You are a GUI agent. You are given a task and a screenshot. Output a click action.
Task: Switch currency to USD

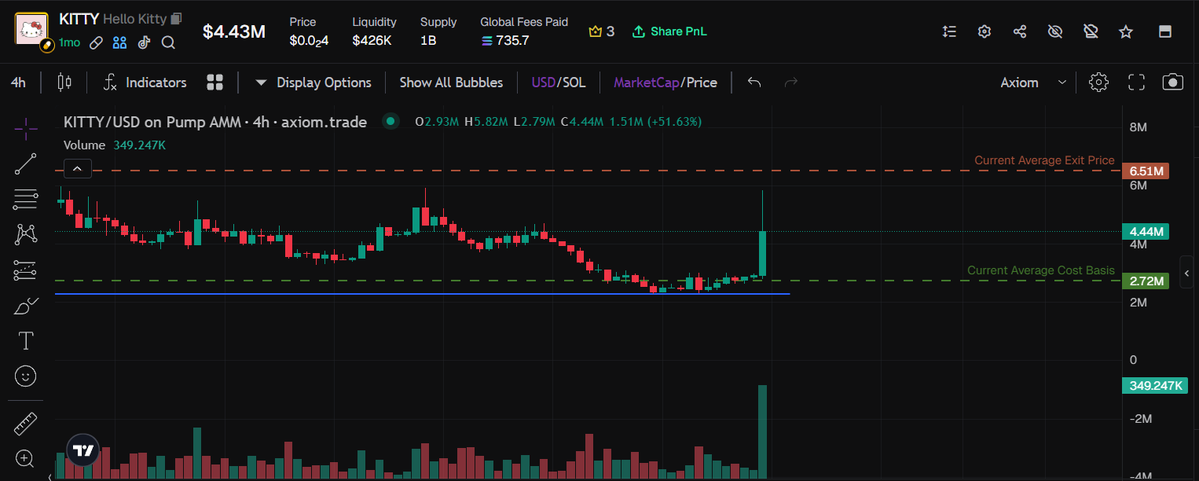pos(543,83)
